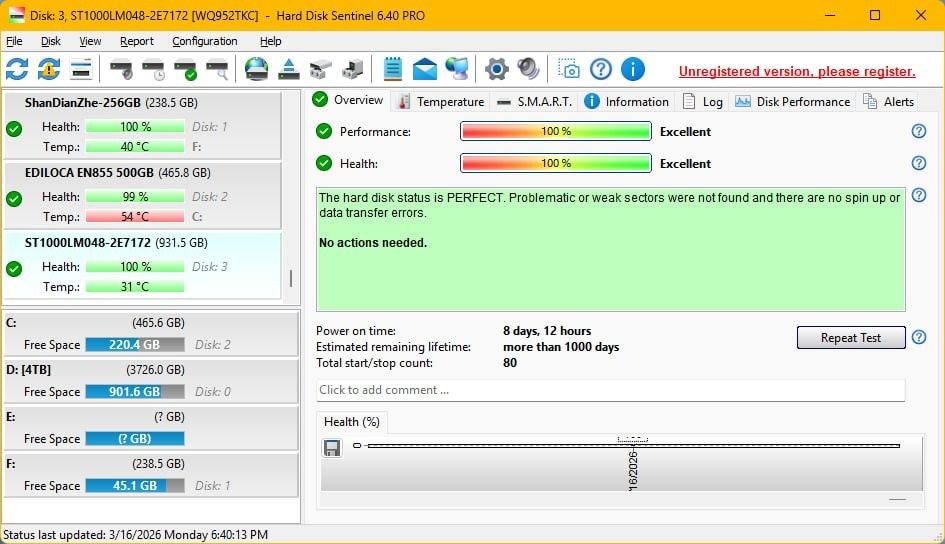This screenshot has height=544, width=945.
Task: Select the Overview tab
Action: 348,100
